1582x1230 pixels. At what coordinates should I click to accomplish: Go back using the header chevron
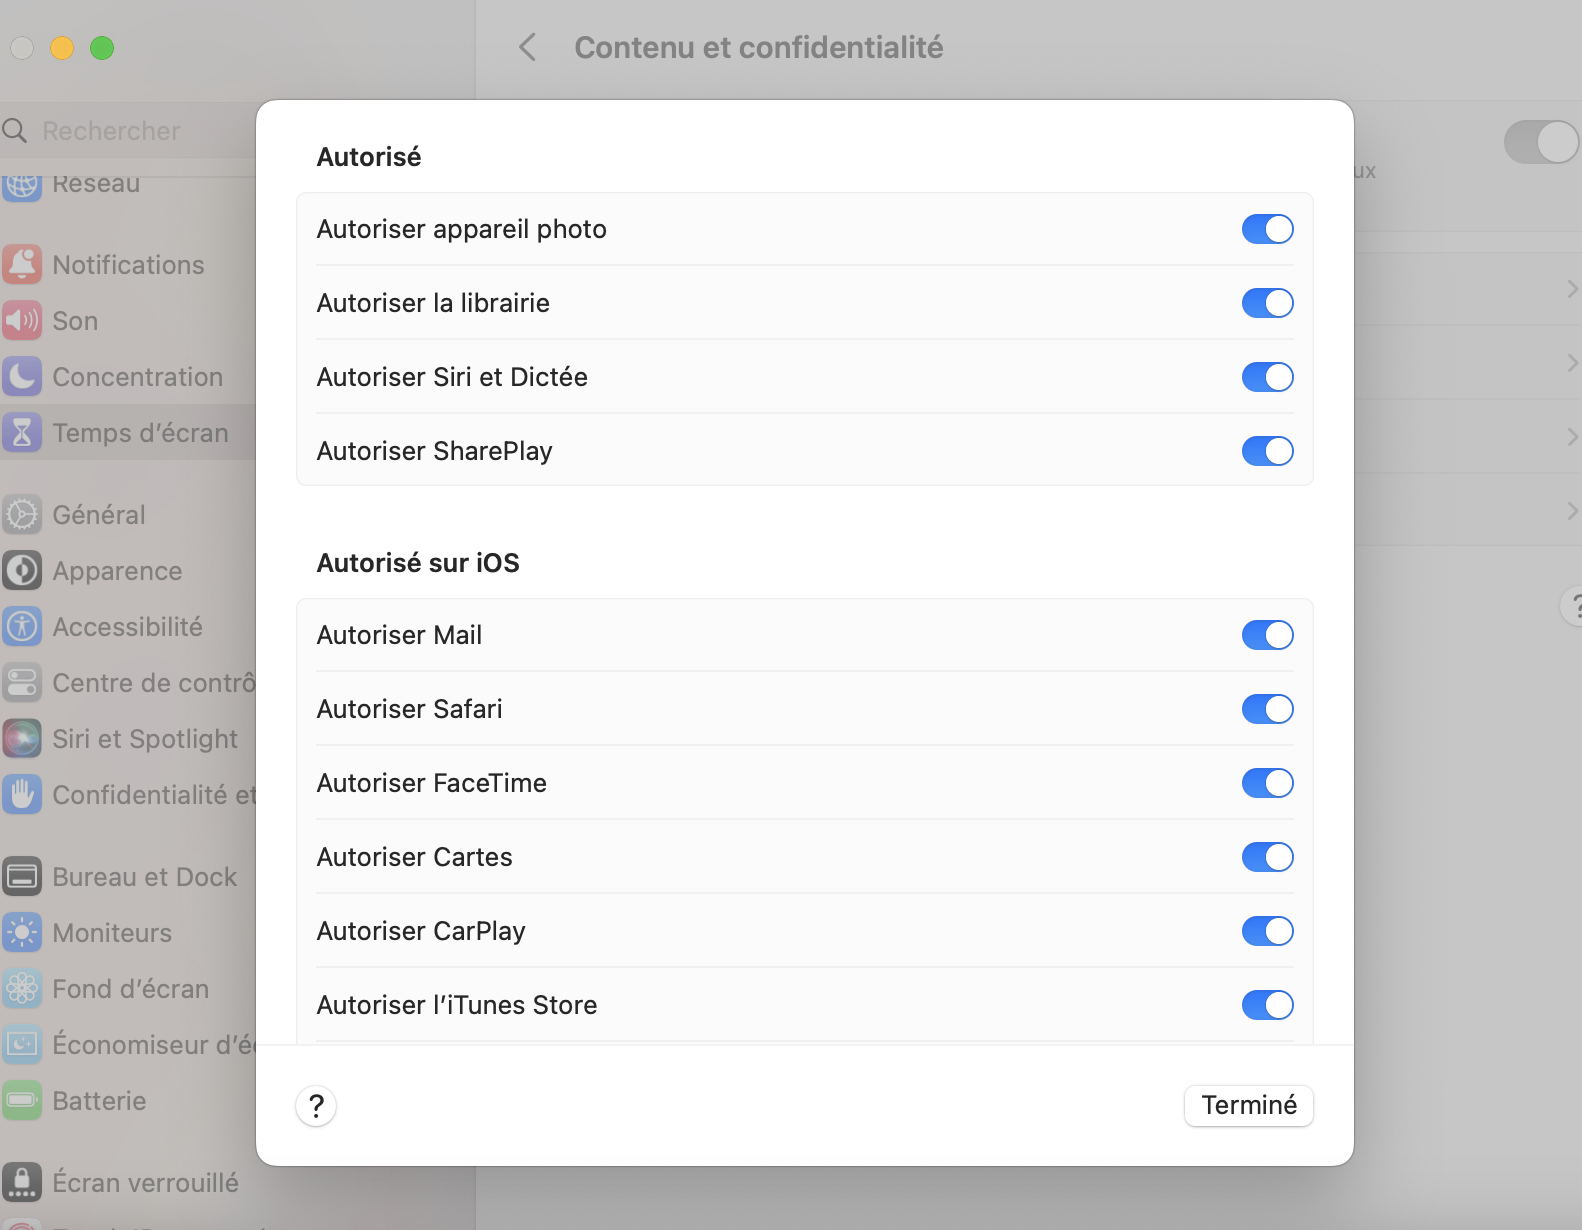[x=528, y=47]
